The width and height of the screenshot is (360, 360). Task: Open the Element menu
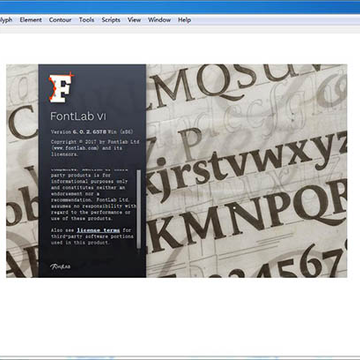[x=31, y=20]
